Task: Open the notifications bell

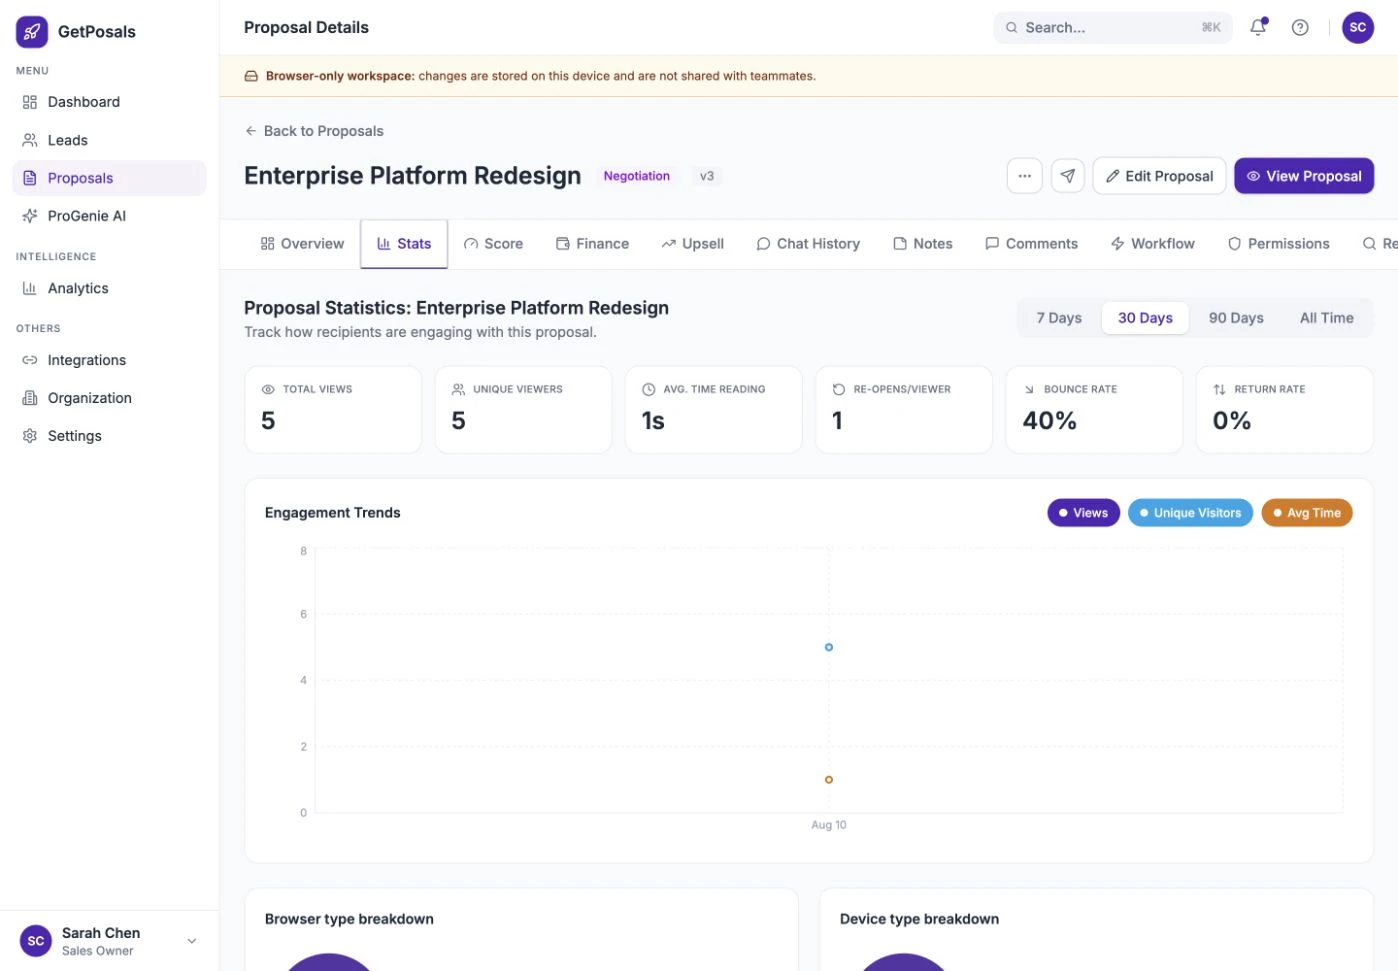Action: [x=1258, y=27]
